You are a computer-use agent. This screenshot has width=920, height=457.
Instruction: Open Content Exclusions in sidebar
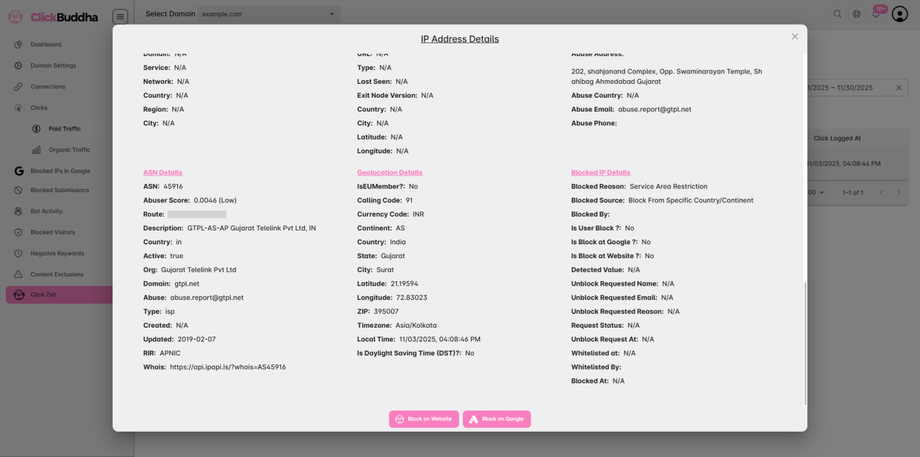coord(57,275)
